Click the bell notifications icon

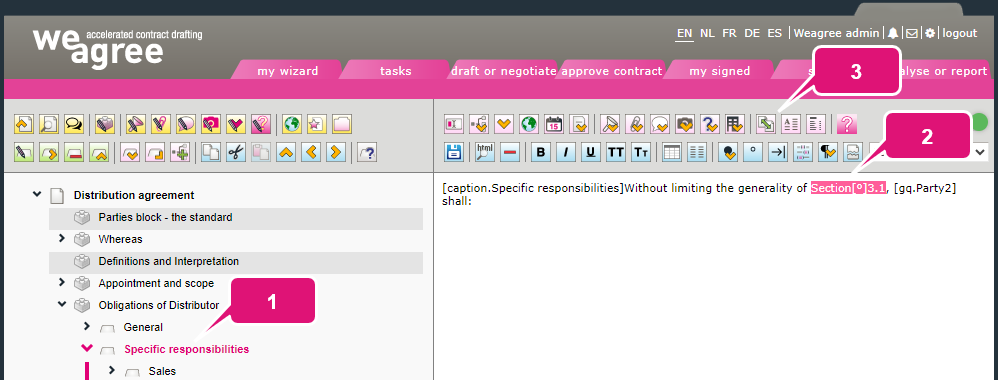(x=893, y=33)
